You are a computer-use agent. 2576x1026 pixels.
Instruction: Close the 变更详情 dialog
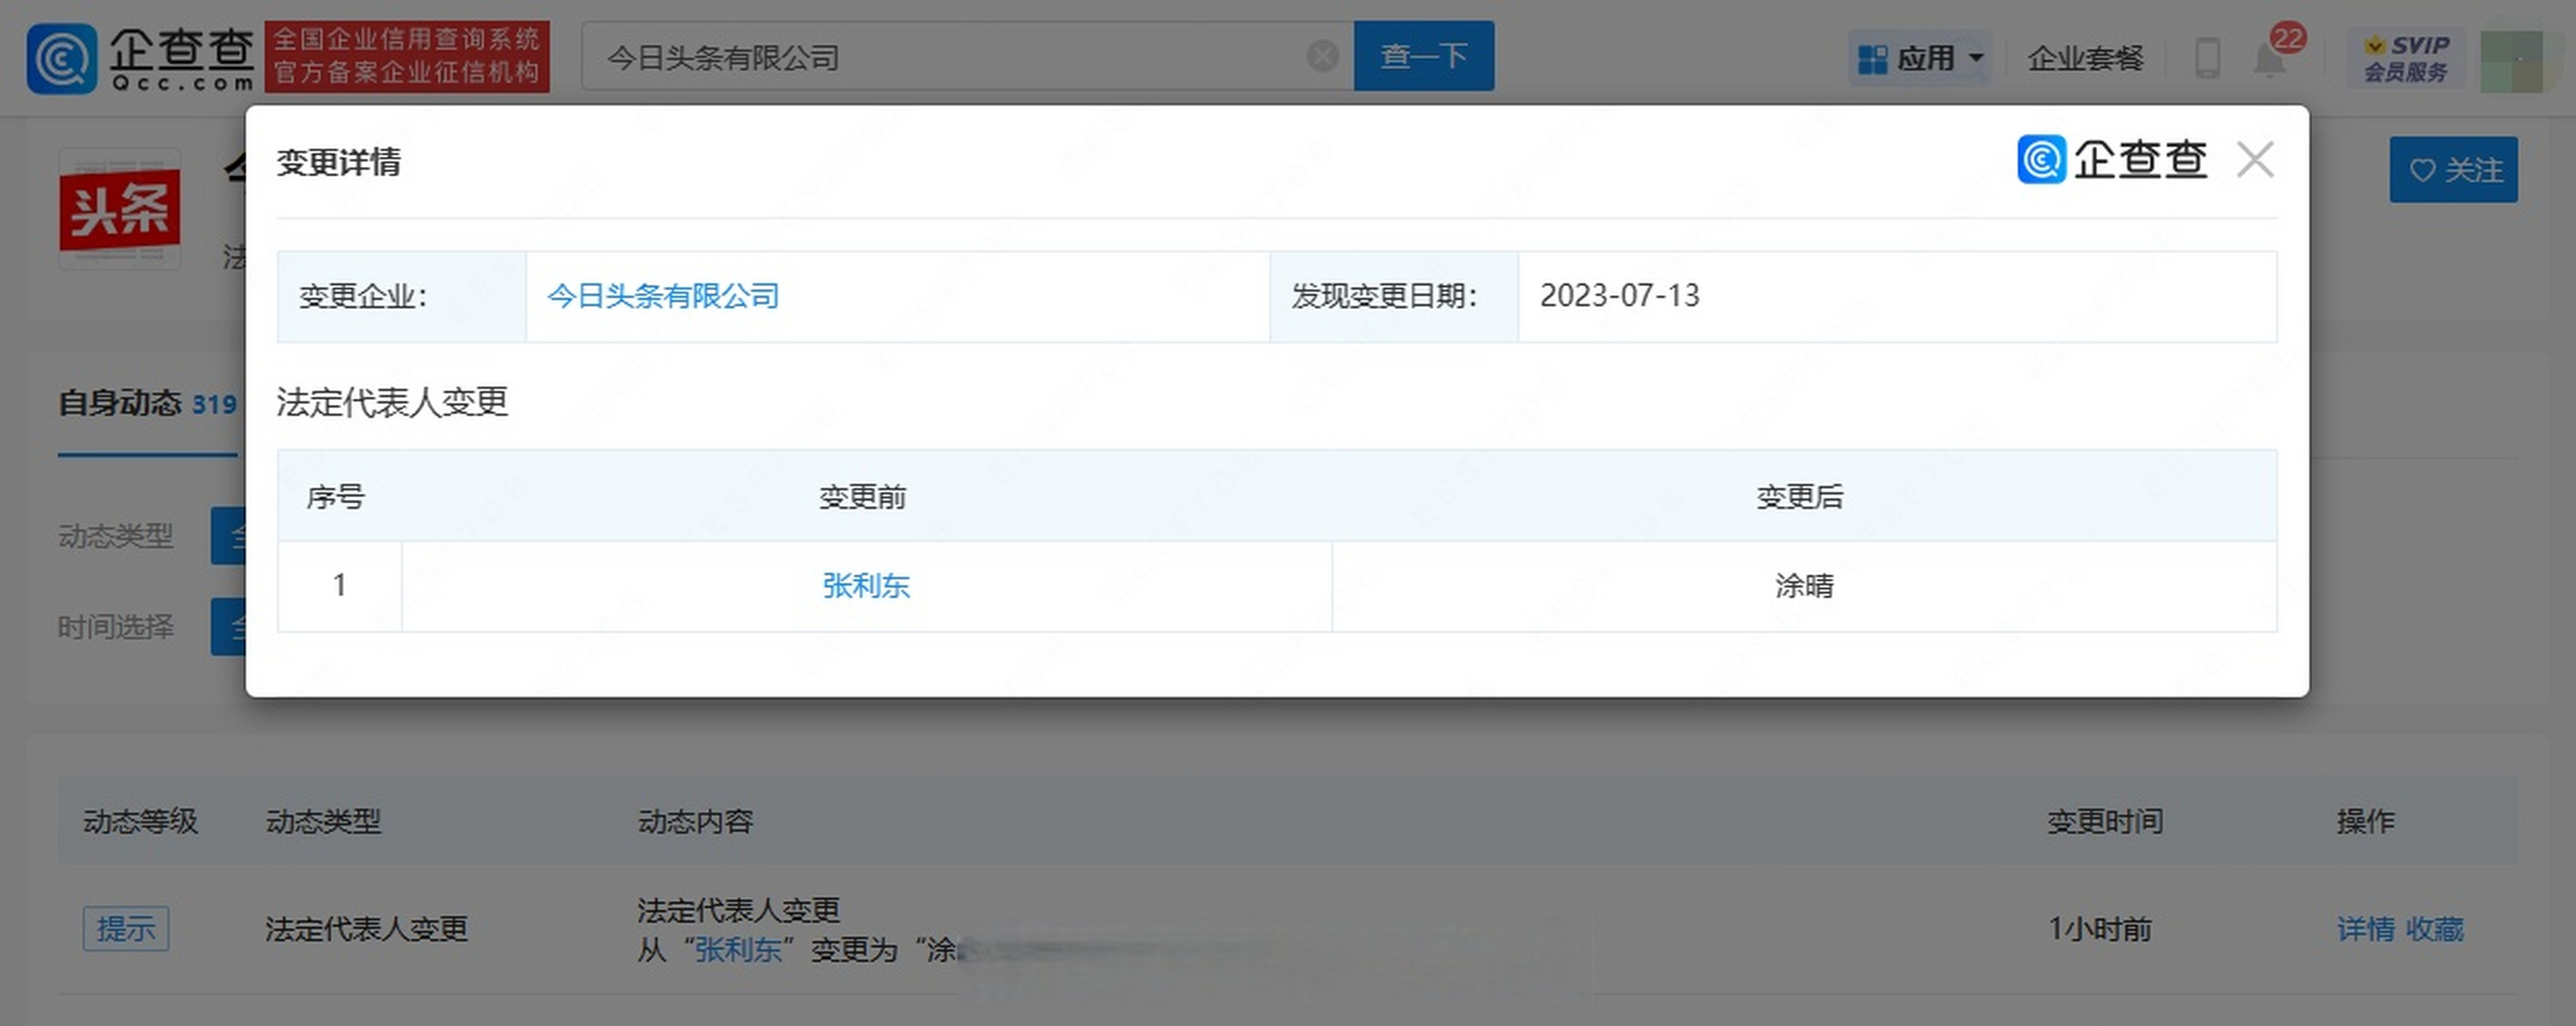pos(2254,159)
